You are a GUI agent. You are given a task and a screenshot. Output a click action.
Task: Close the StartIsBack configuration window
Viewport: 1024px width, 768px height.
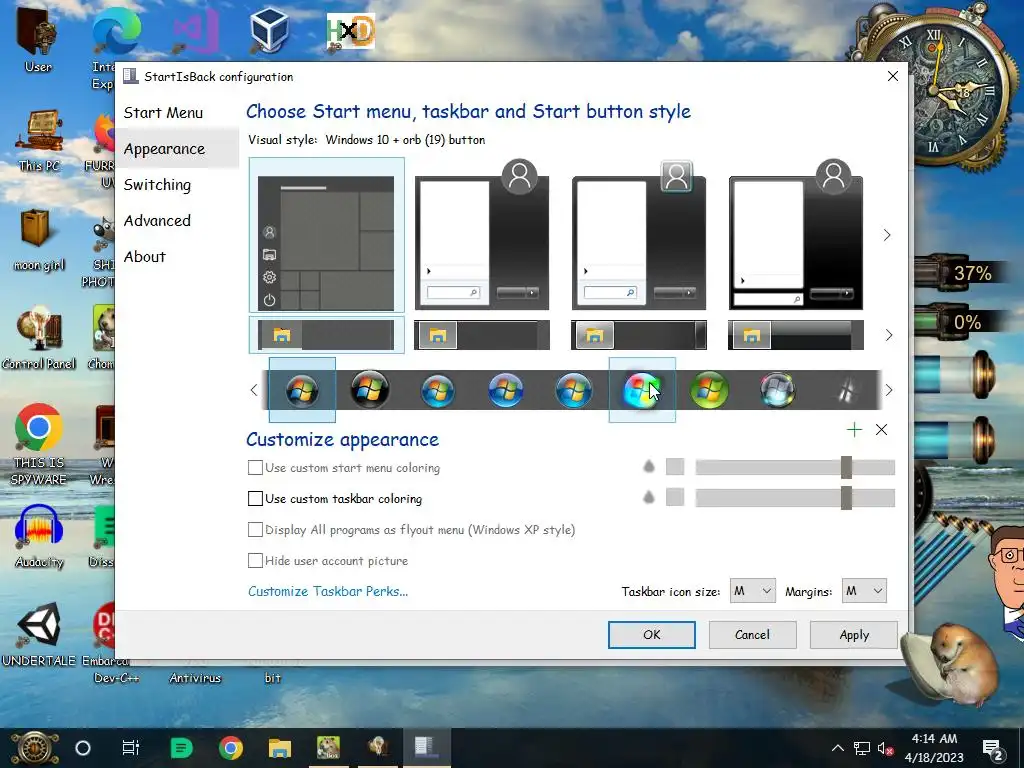tap(893, 76)
